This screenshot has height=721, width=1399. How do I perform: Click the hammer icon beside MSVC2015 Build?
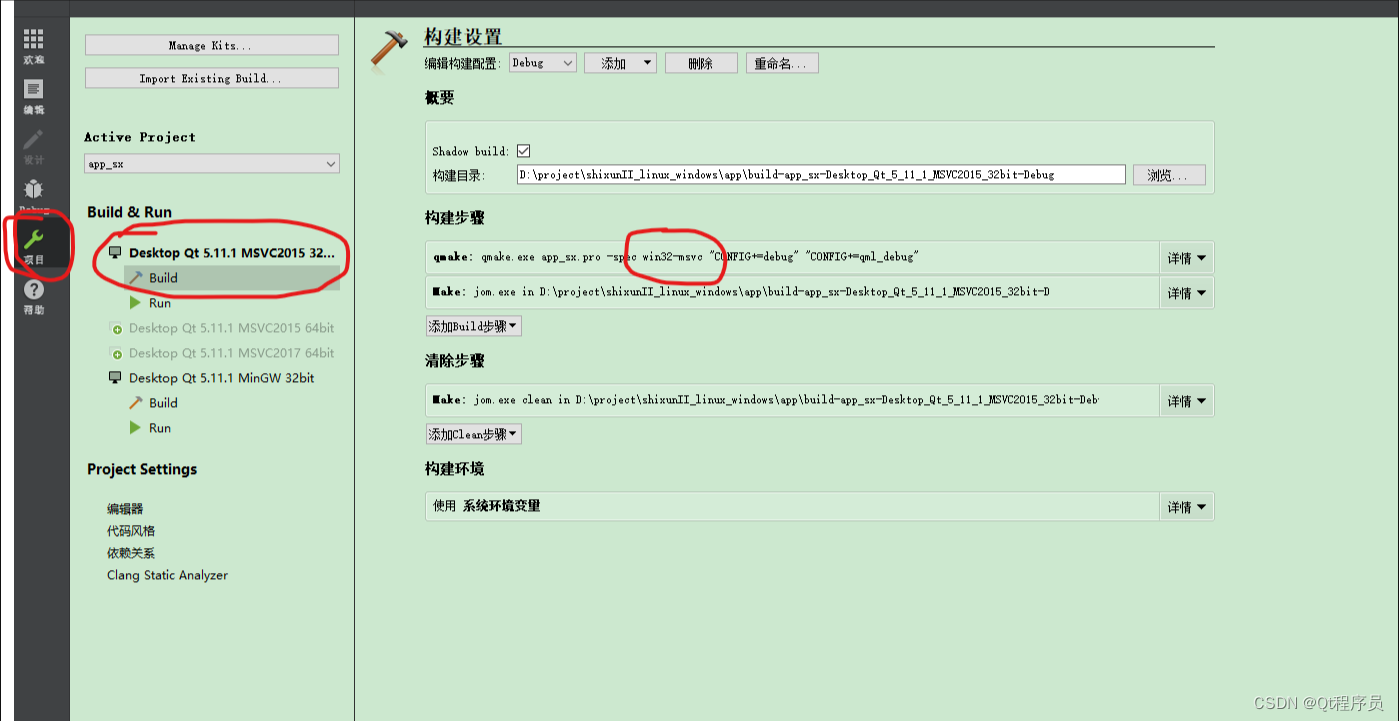click(x=136, y=278)
